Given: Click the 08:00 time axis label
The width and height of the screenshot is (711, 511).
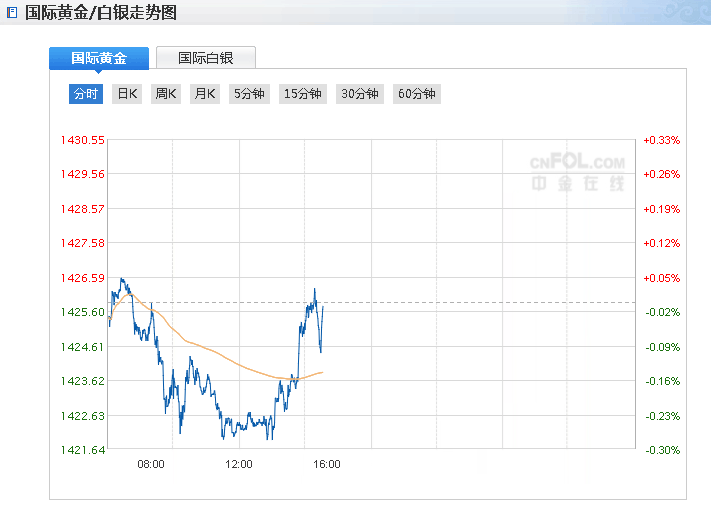Looking at the screenshot, I should [x=151, y=464].
